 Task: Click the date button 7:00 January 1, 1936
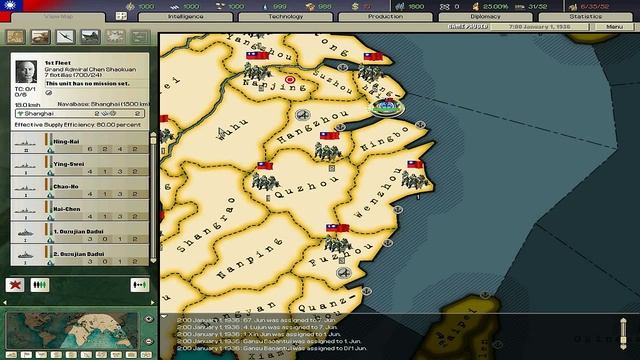tap(540, 27)
